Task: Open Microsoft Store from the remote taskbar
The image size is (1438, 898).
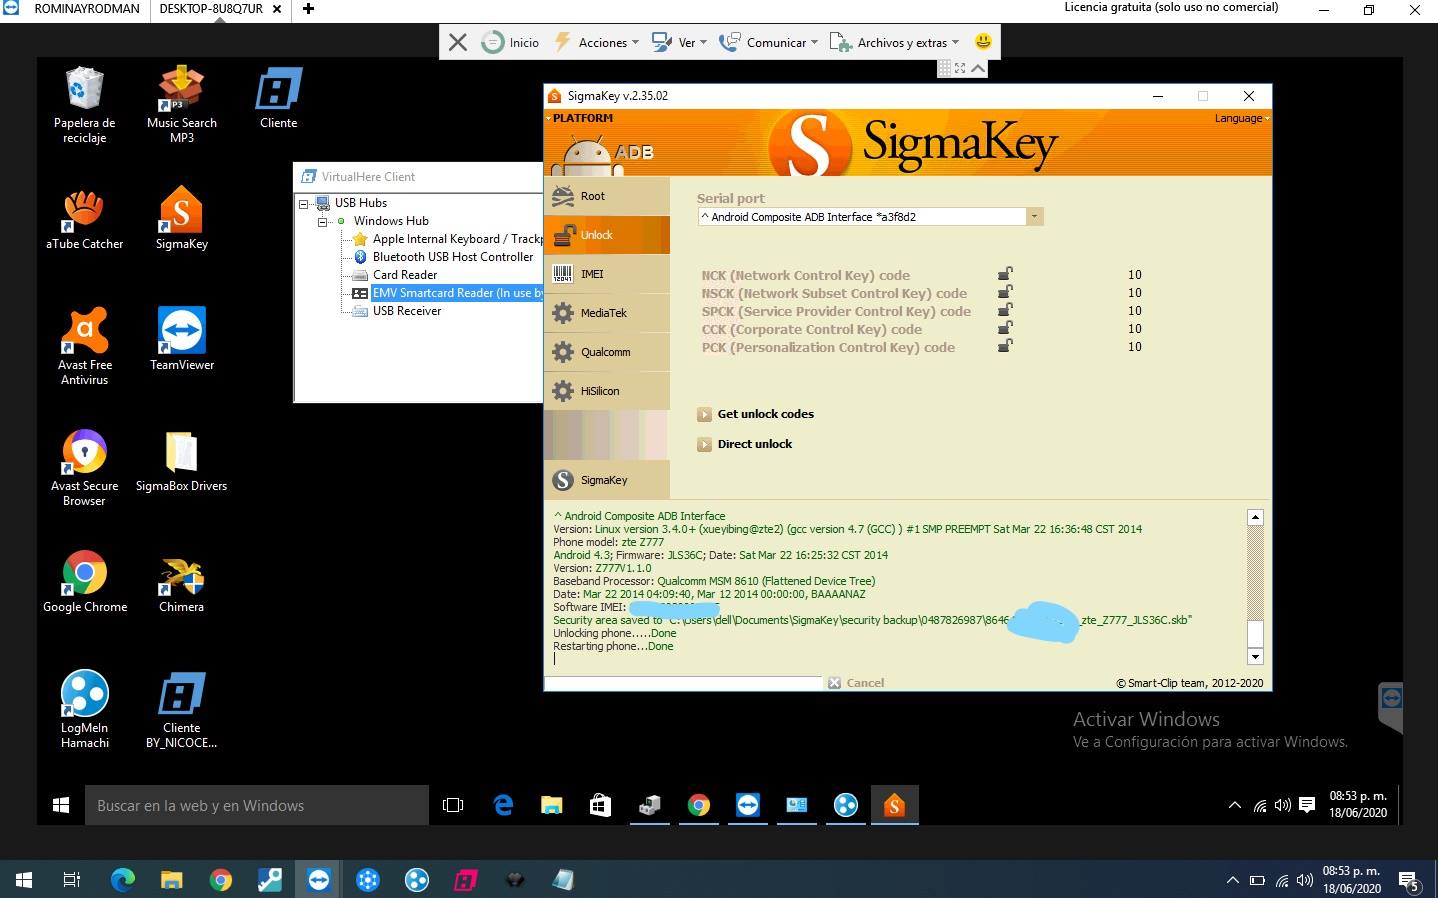Action: 600,805
